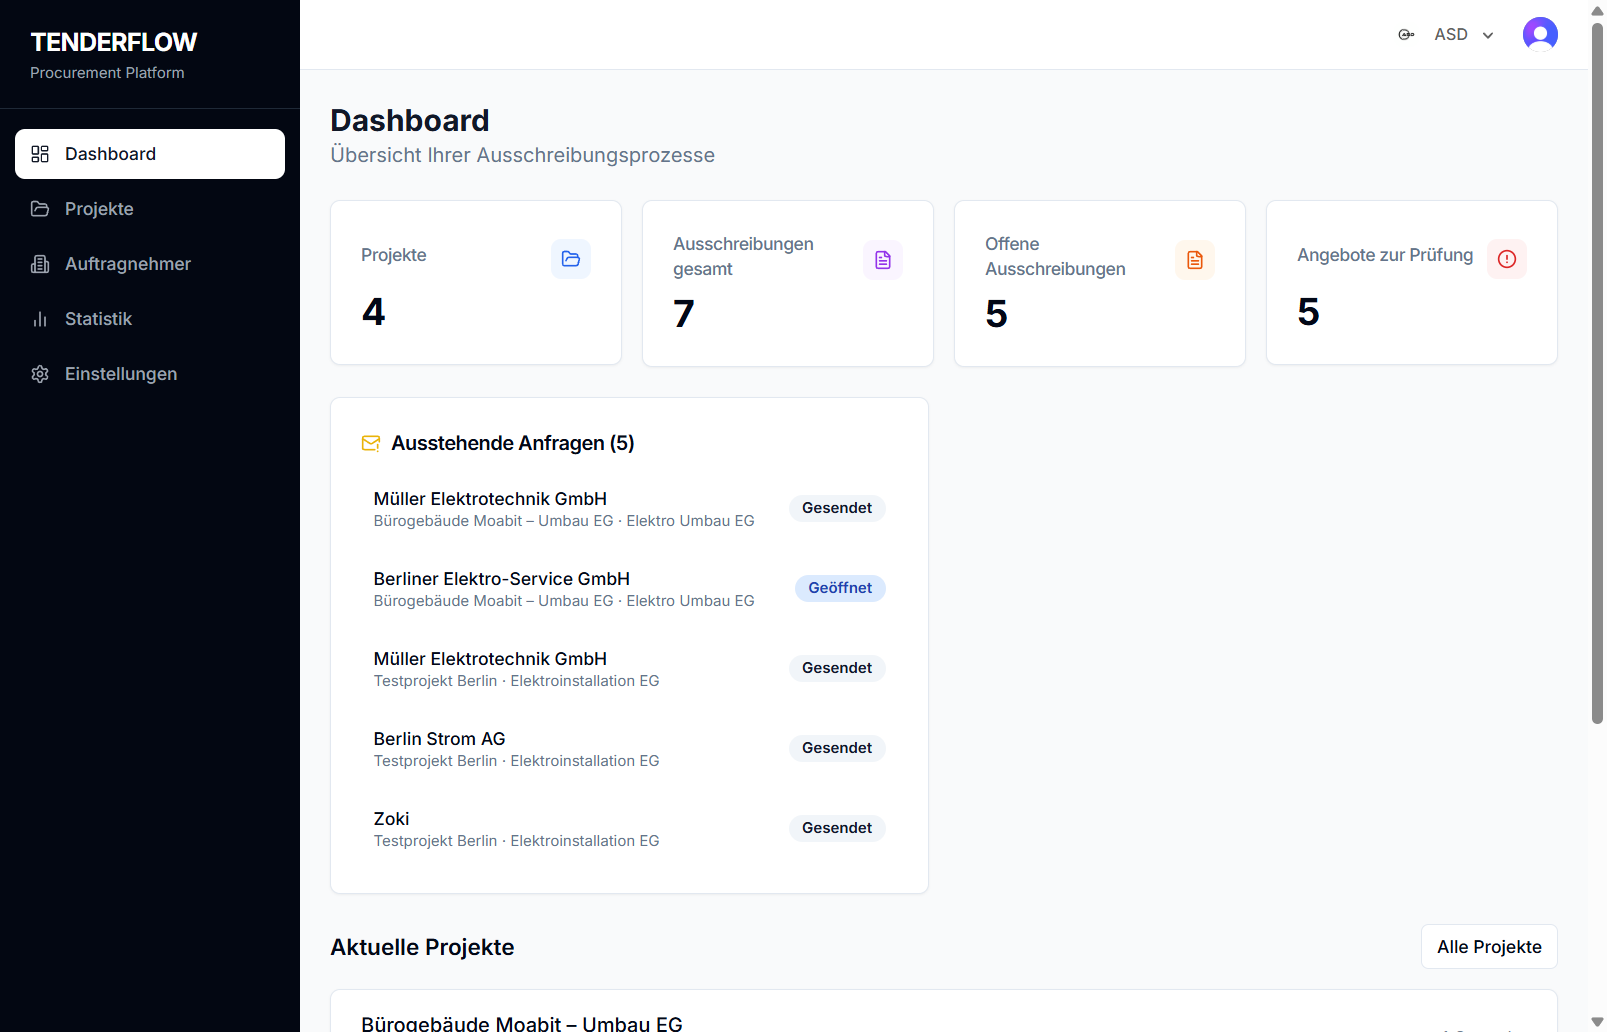Click the Alle Projekte button
This screenshot has width=1607, height=1032.
(x=1488, y=947)
